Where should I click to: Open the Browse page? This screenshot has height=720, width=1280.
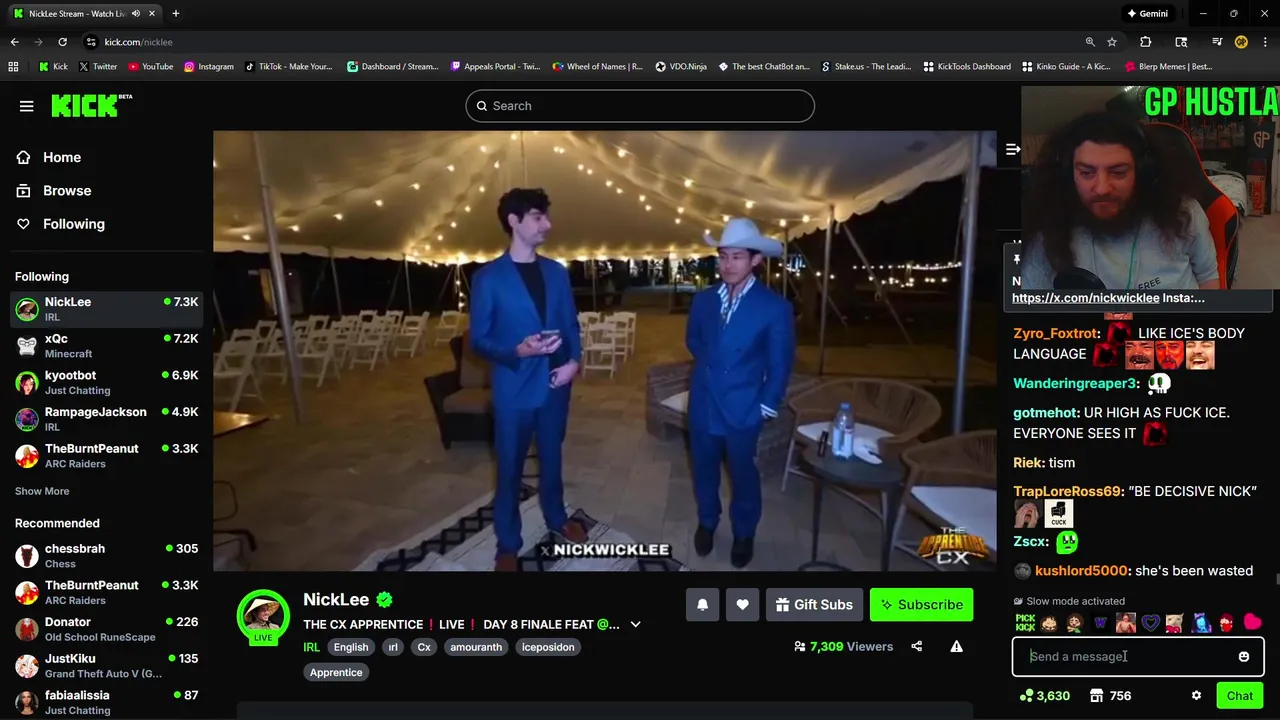(67, 190)
